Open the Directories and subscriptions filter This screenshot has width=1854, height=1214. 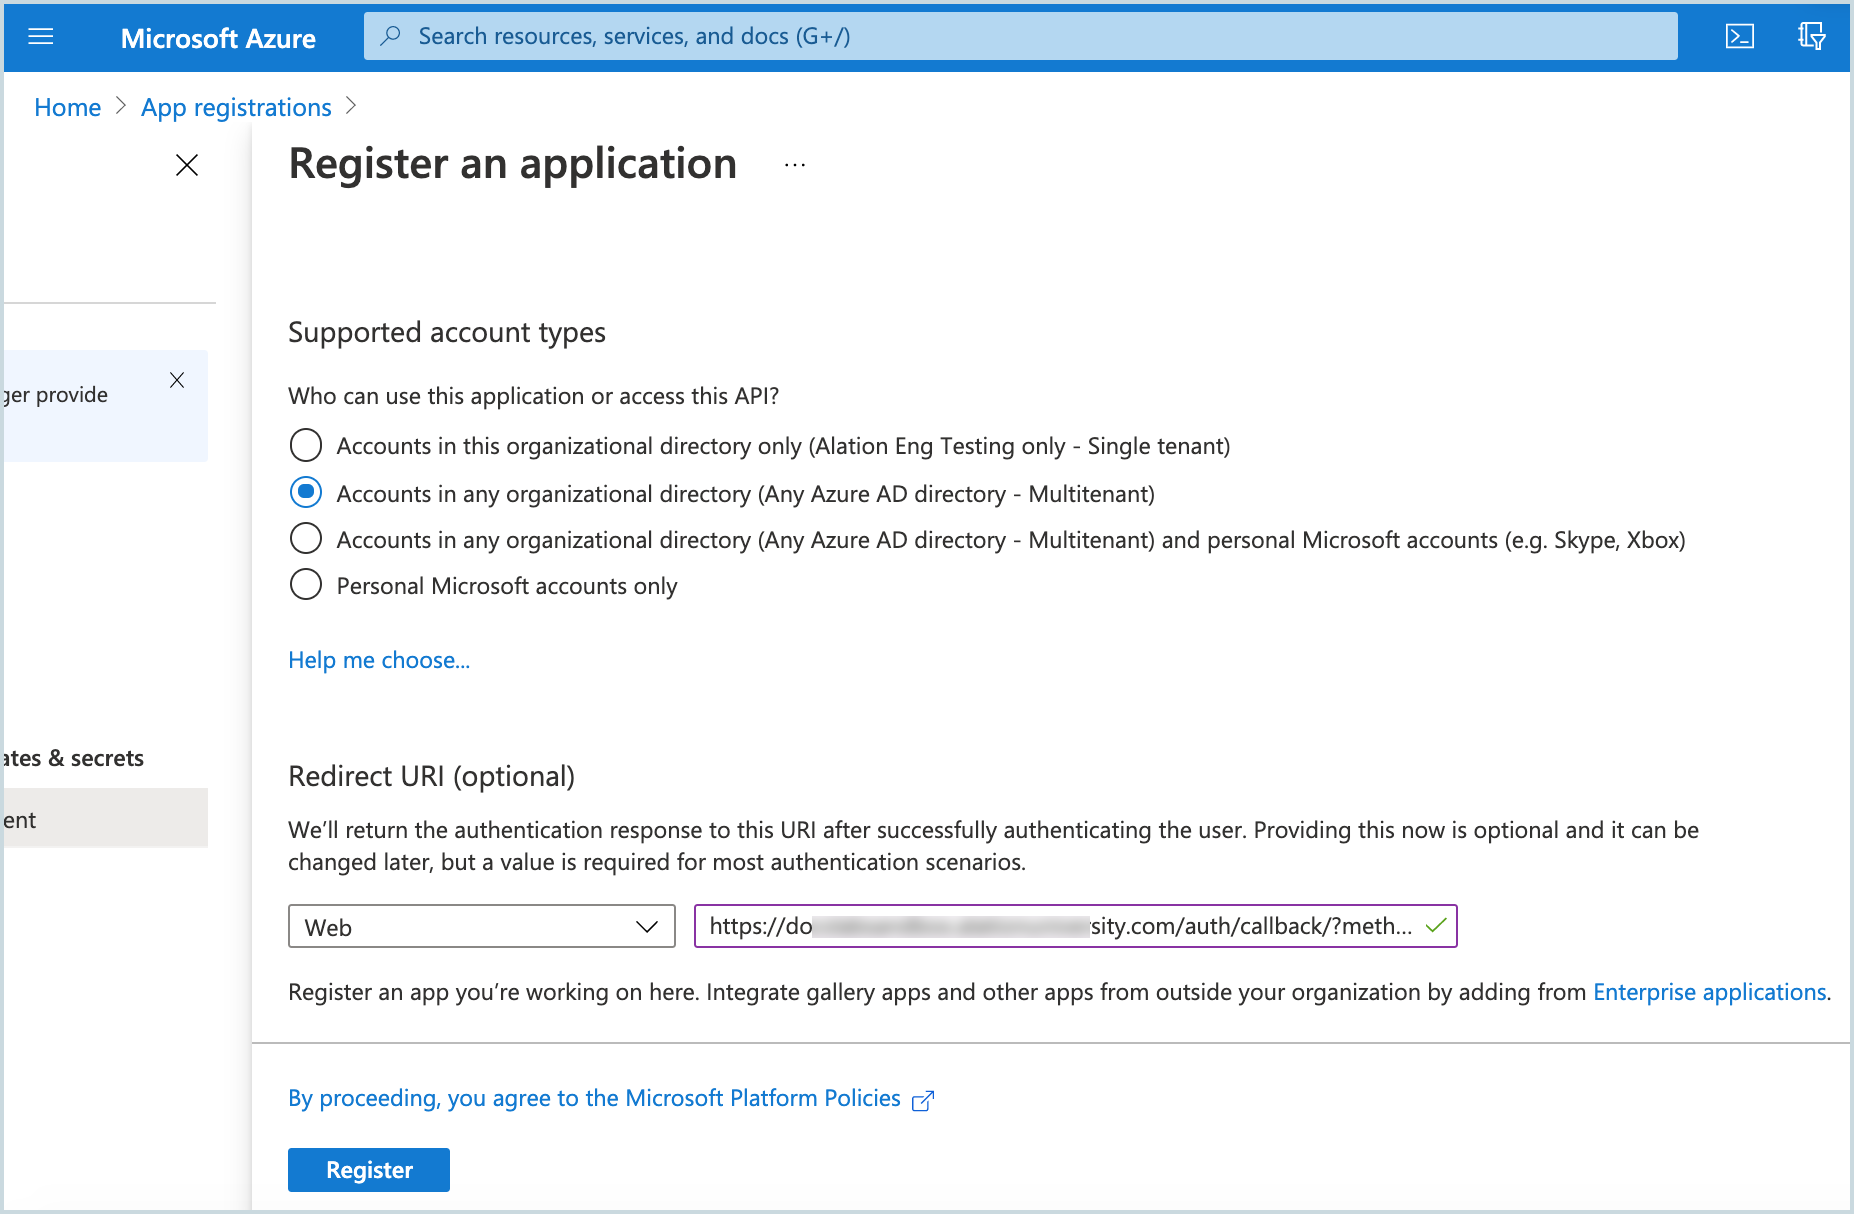[x=1811, y=37]
